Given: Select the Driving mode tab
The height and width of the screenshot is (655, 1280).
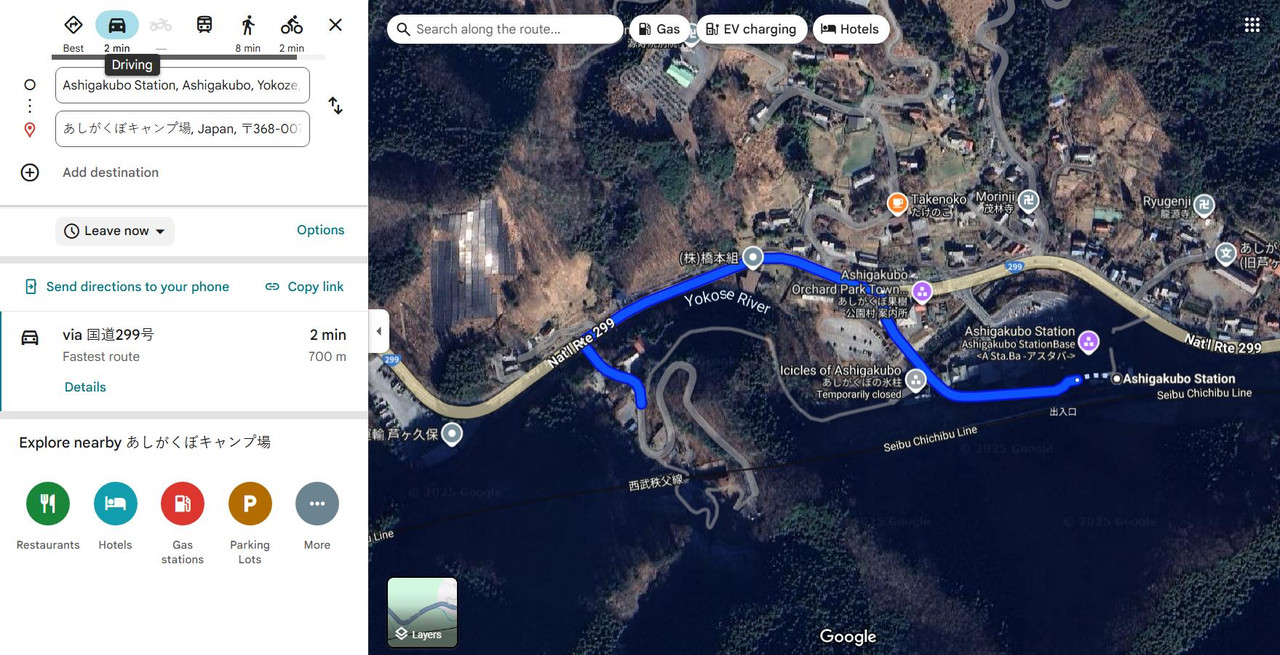Looking at the screenshot, I should [117, 26].
